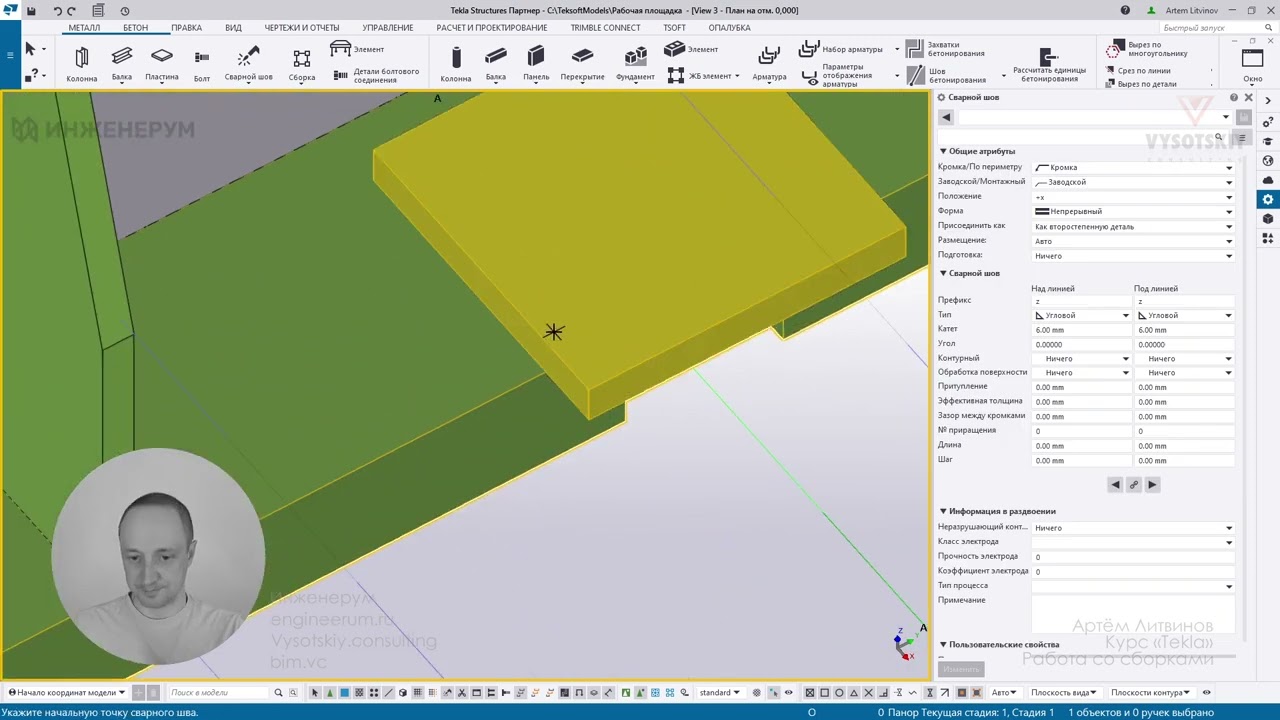Open the Арматура rebar tool
The height and width of the screenshot is (720, 1280).
point(769,64)
